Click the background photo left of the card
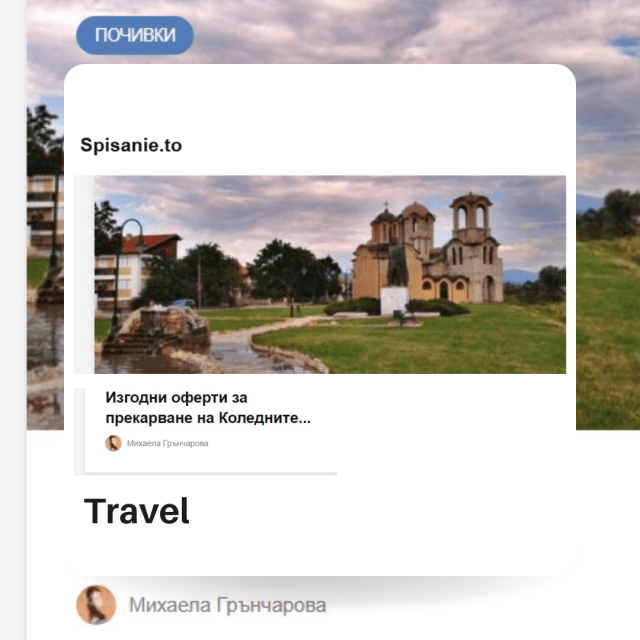 coord(45,300)
